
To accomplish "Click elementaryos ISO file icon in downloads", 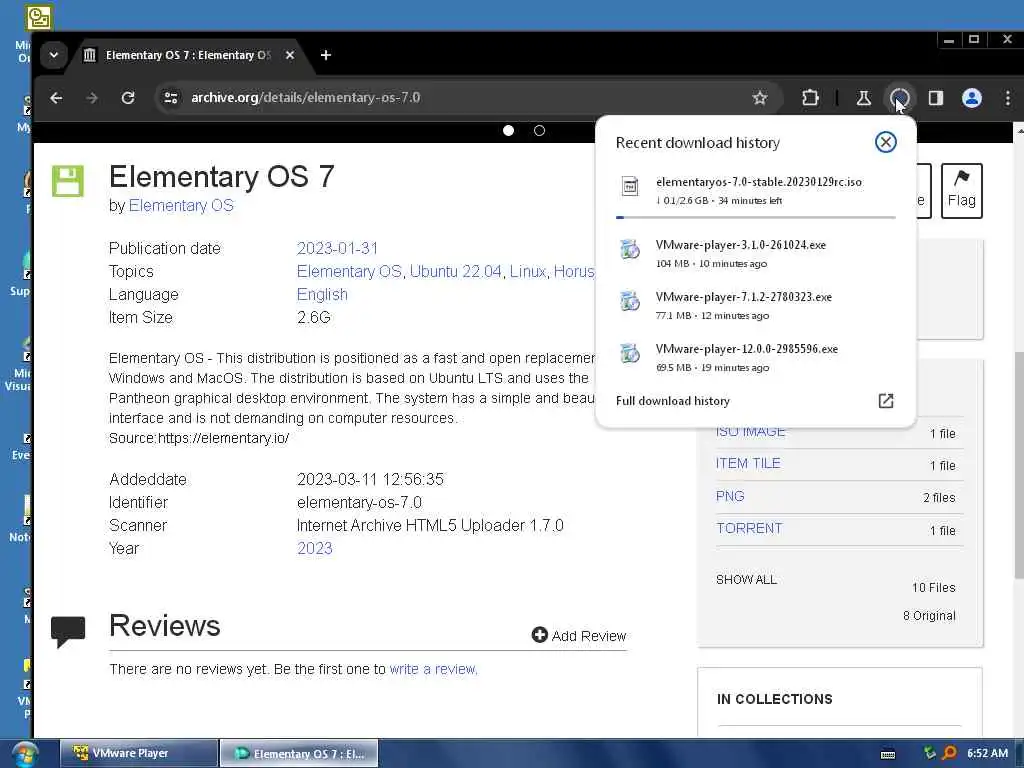I will pos(630,186).
